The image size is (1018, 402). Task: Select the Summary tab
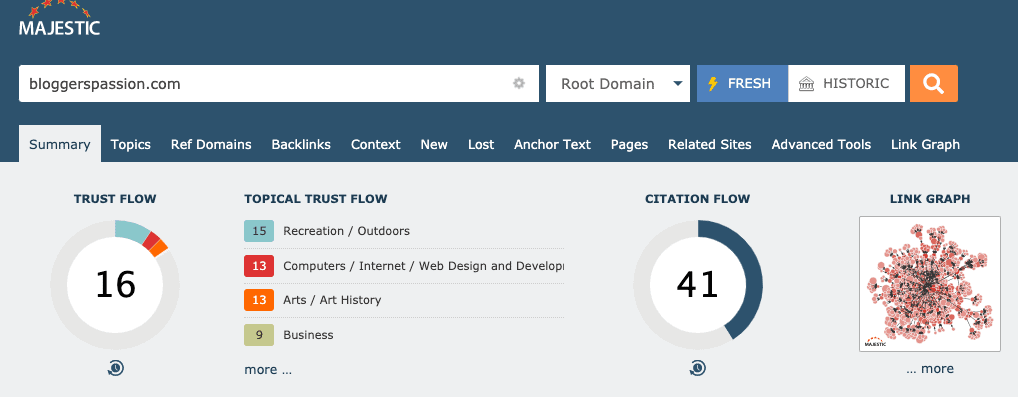click(x=60, y=144)
